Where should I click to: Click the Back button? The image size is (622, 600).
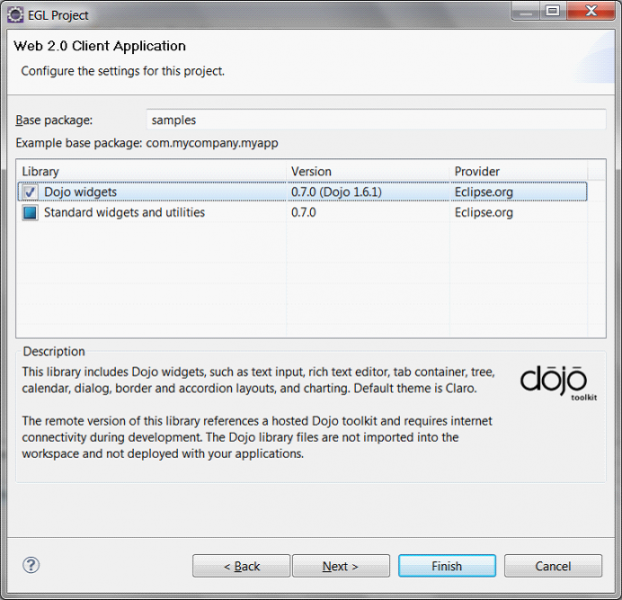(241, 566)
